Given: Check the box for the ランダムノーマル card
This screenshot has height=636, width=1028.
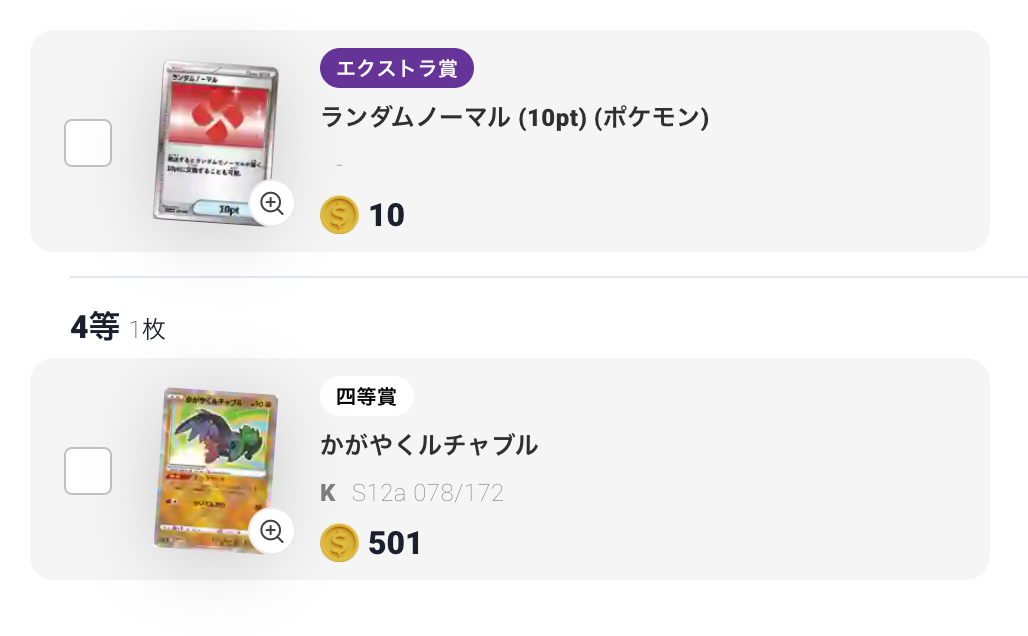Looking at the screenshot, I should click(x=87, y=142).
